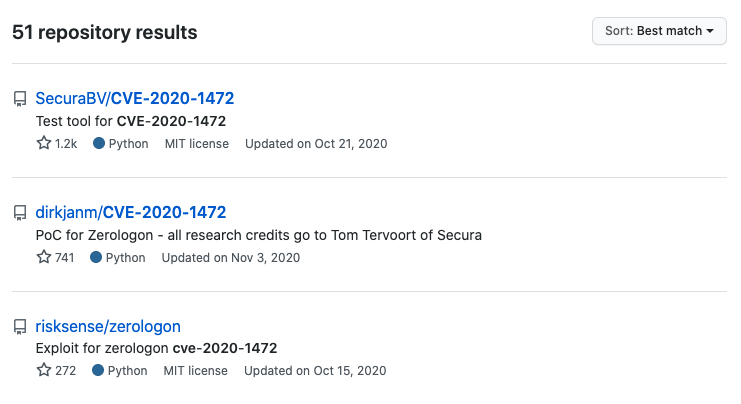Click 'Updated on Nov 3, 2020' timestamp
Screen dimensions: 741x404
coord(231,258)
